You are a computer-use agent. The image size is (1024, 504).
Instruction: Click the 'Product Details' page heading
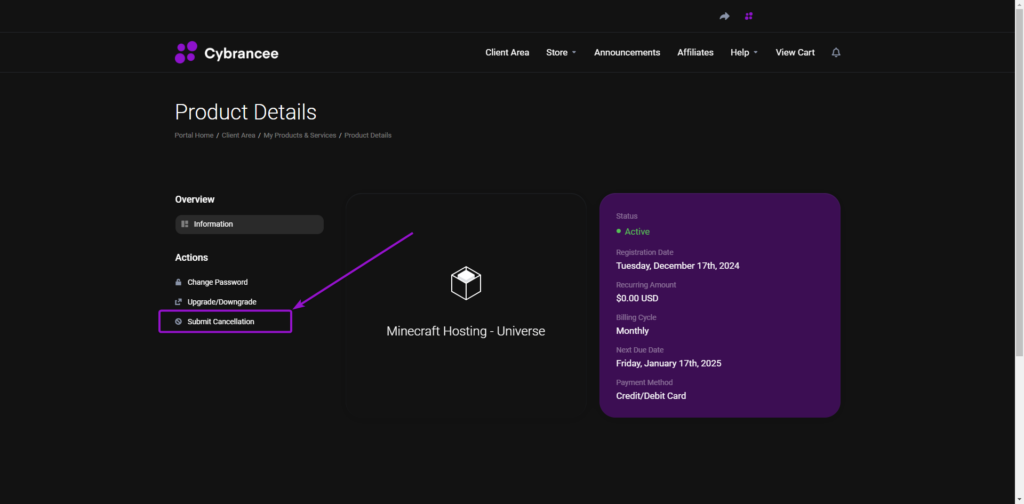[246, 112]
